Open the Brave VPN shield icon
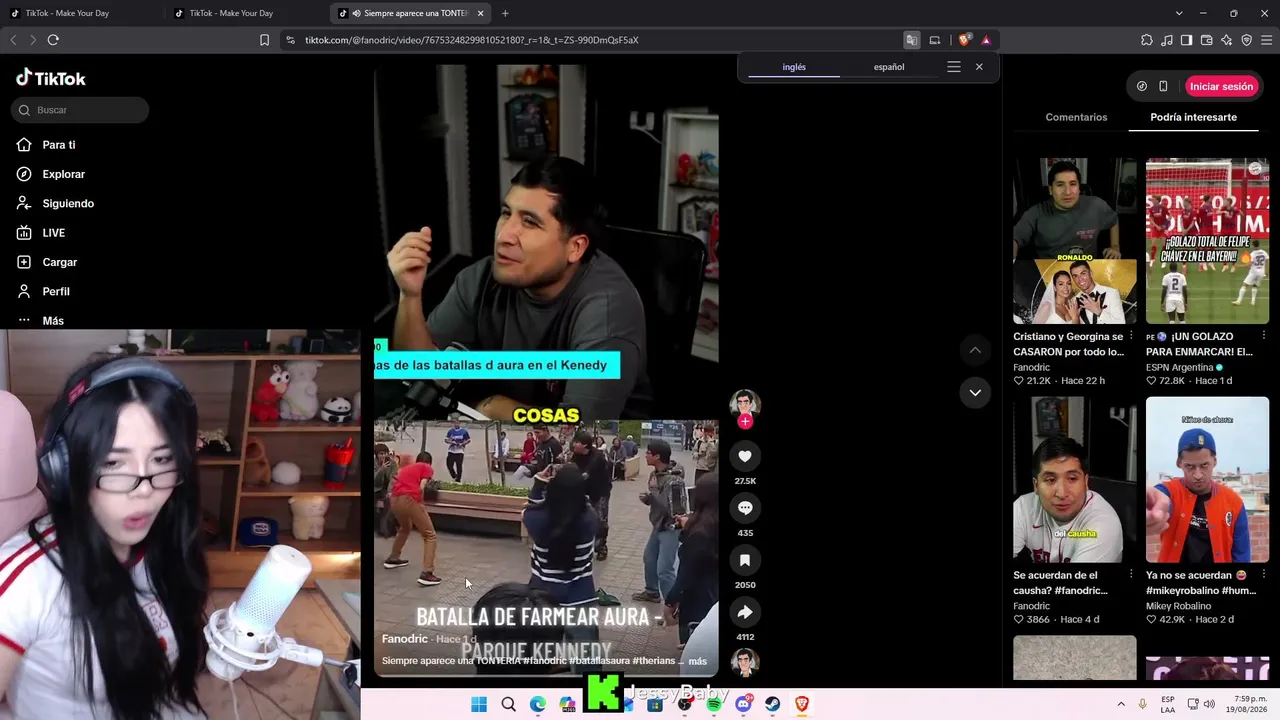The image size is (1280, 720). (x=1247, y=40)
